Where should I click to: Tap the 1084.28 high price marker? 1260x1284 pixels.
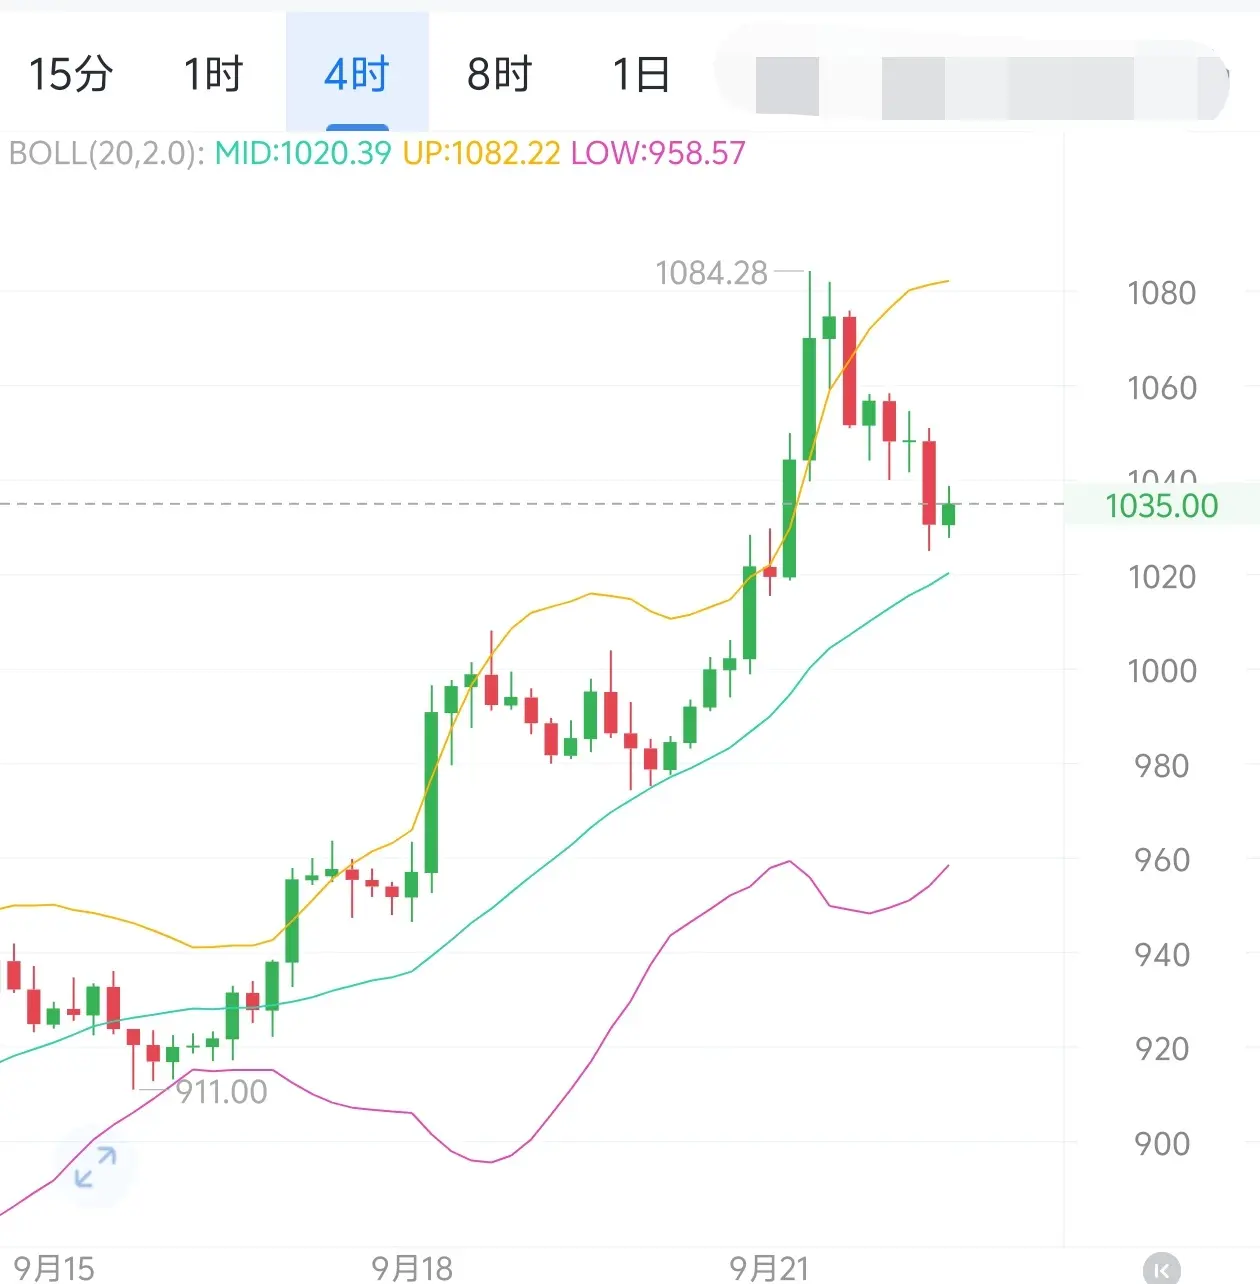[x=711, y=272]
